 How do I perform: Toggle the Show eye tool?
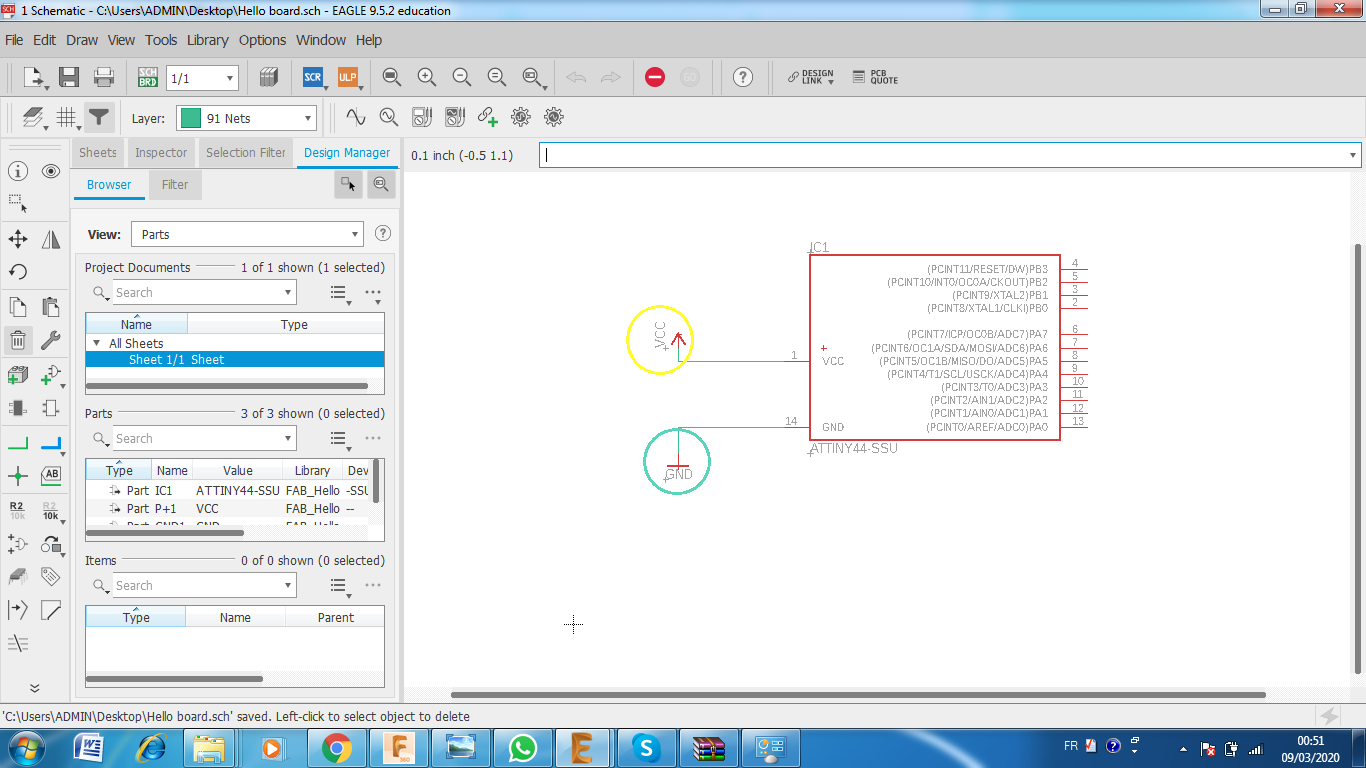(x=51, y=171)
